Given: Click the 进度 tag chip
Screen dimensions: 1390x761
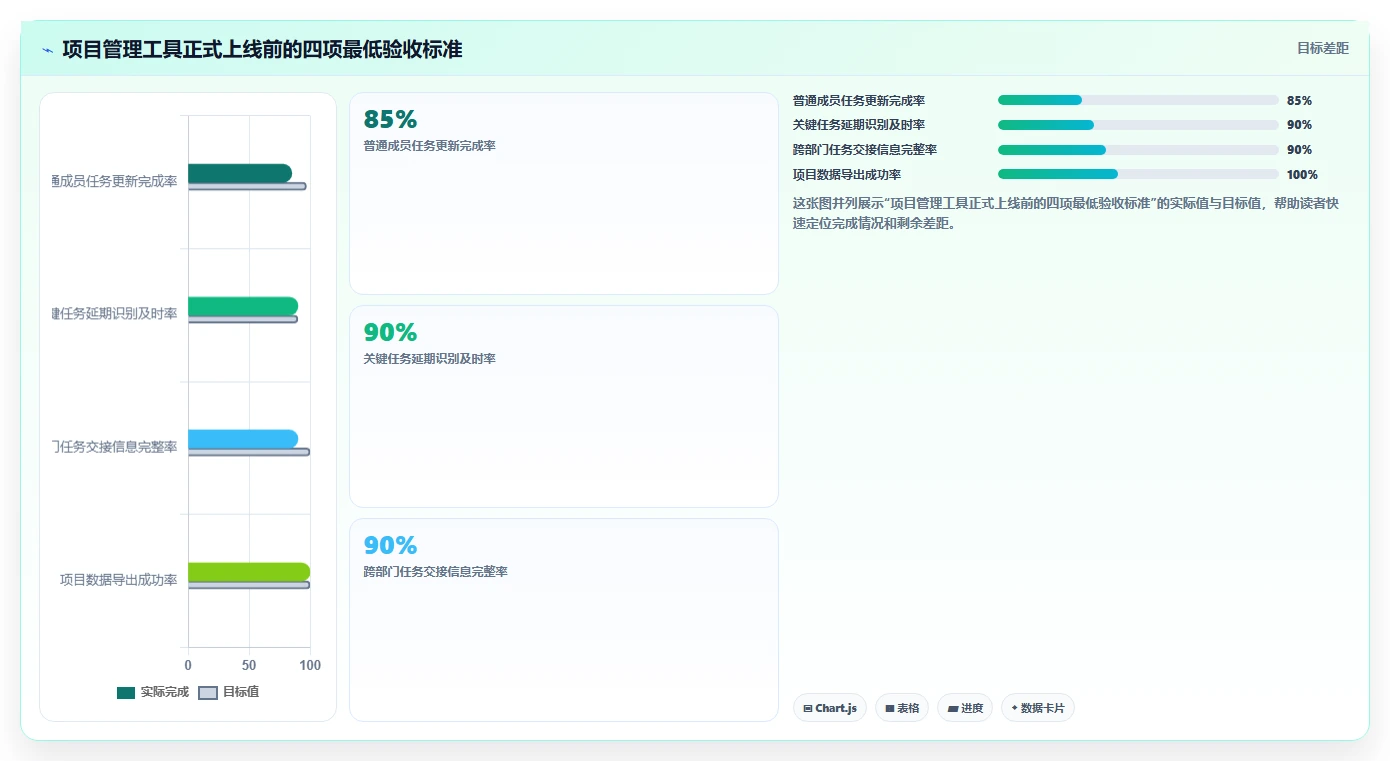Looking at the screenshot, I should 965,708.
